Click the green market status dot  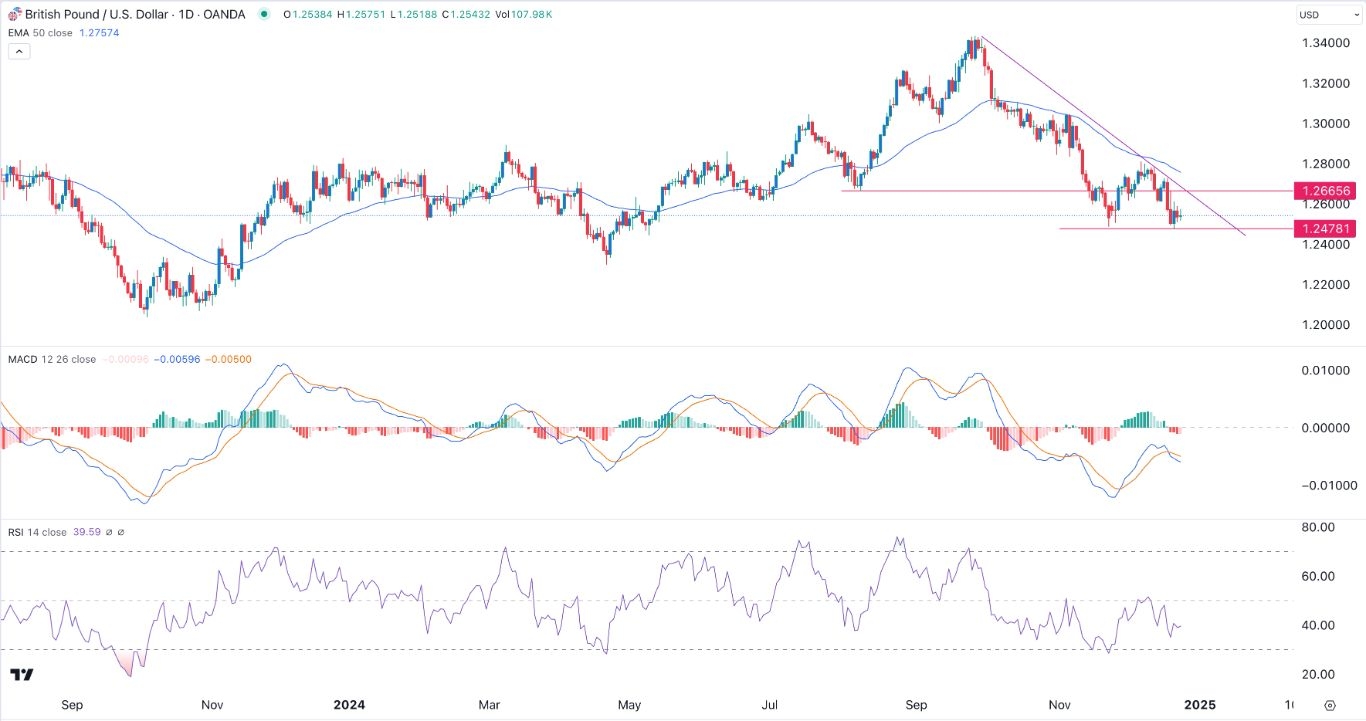(263, 14)
